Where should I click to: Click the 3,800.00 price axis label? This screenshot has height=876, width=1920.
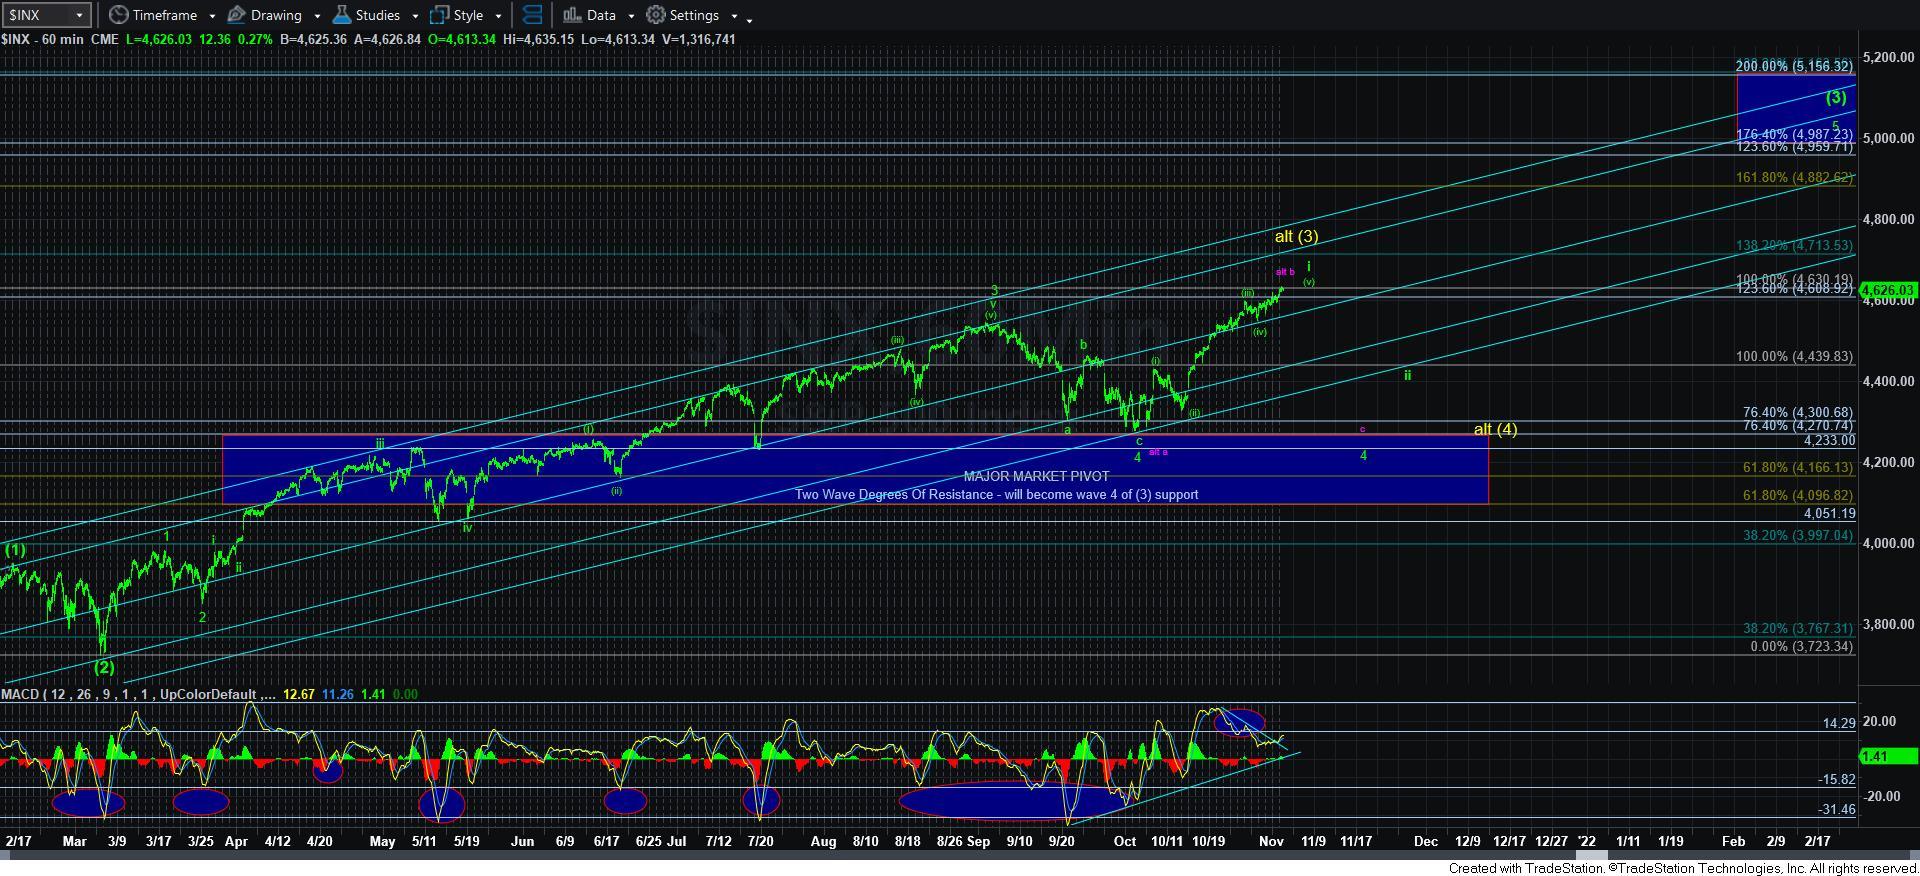point(1888,624)
